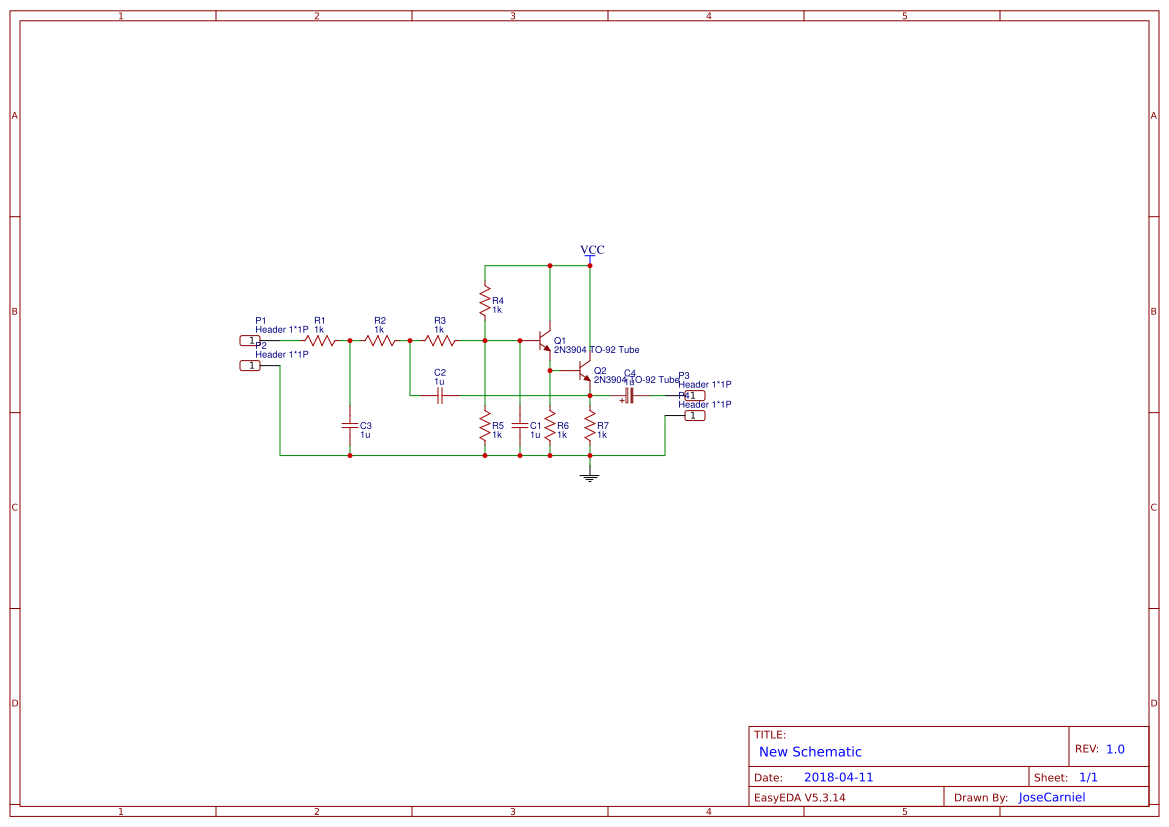This screenshot has width=1169, height=827.
Task: Click the 2018-04-11 date field
Action: point(840,776)
